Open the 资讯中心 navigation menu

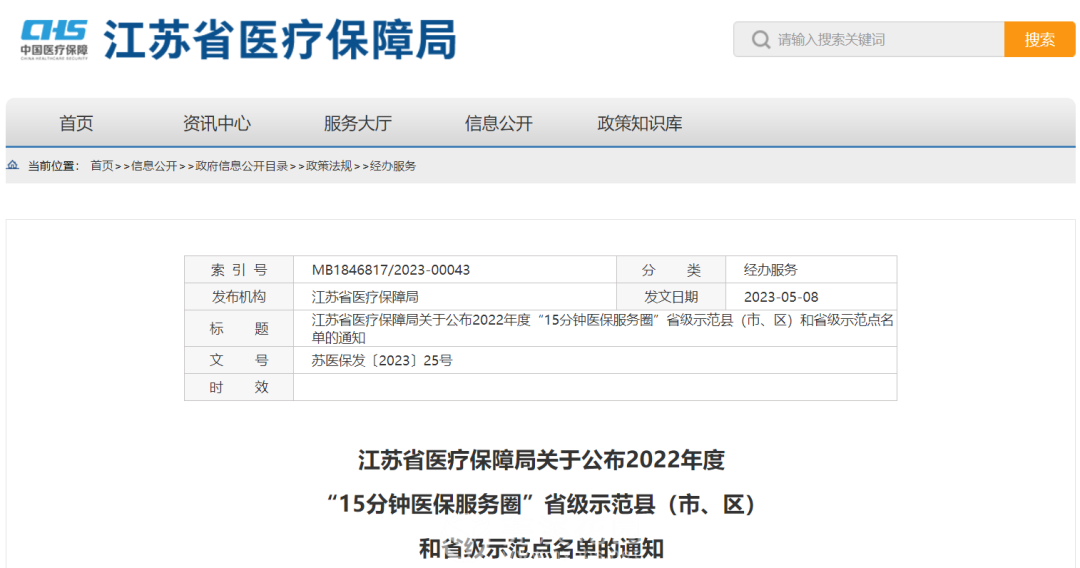coord(216,123)
